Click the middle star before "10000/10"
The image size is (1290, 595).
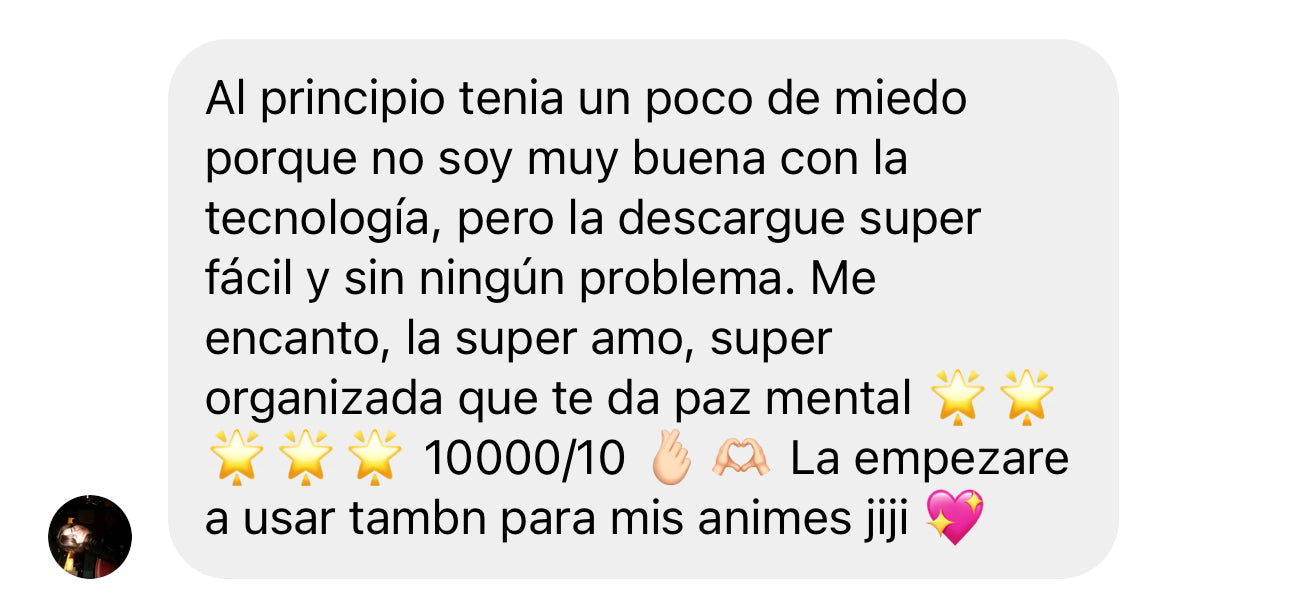coord(306,459)
